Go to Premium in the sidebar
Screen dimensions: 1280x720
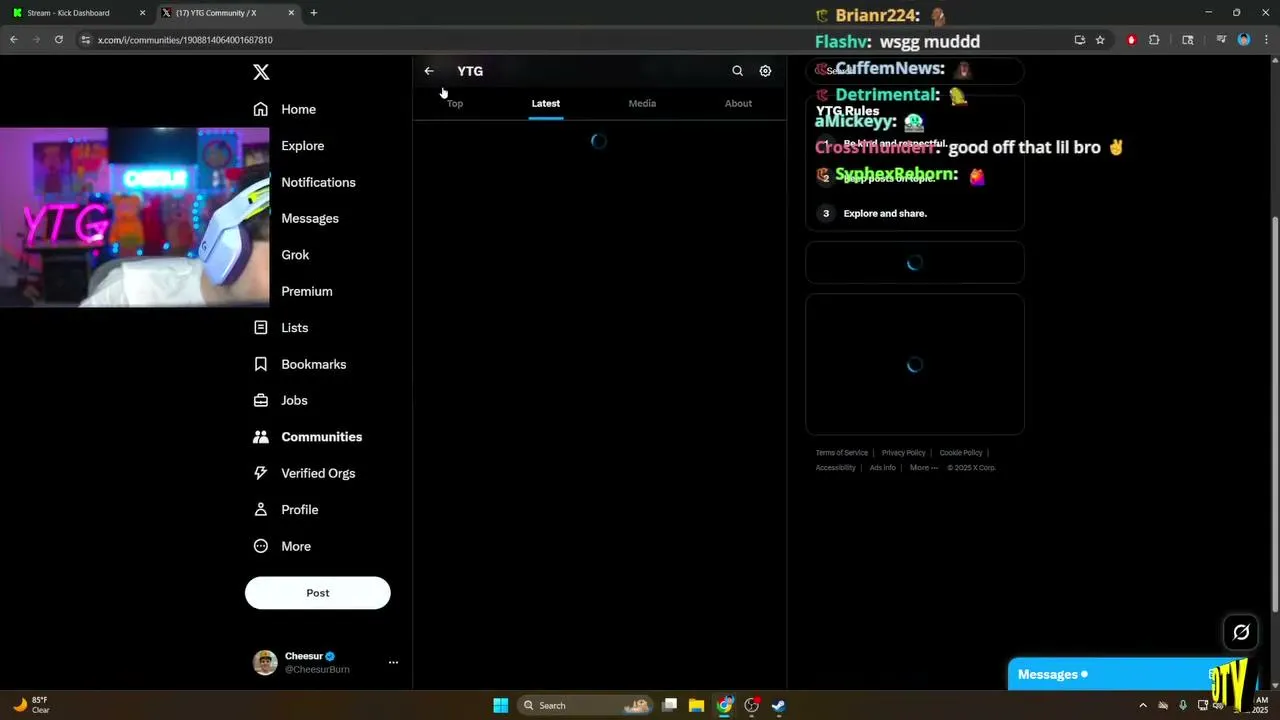tap(307, 291)
